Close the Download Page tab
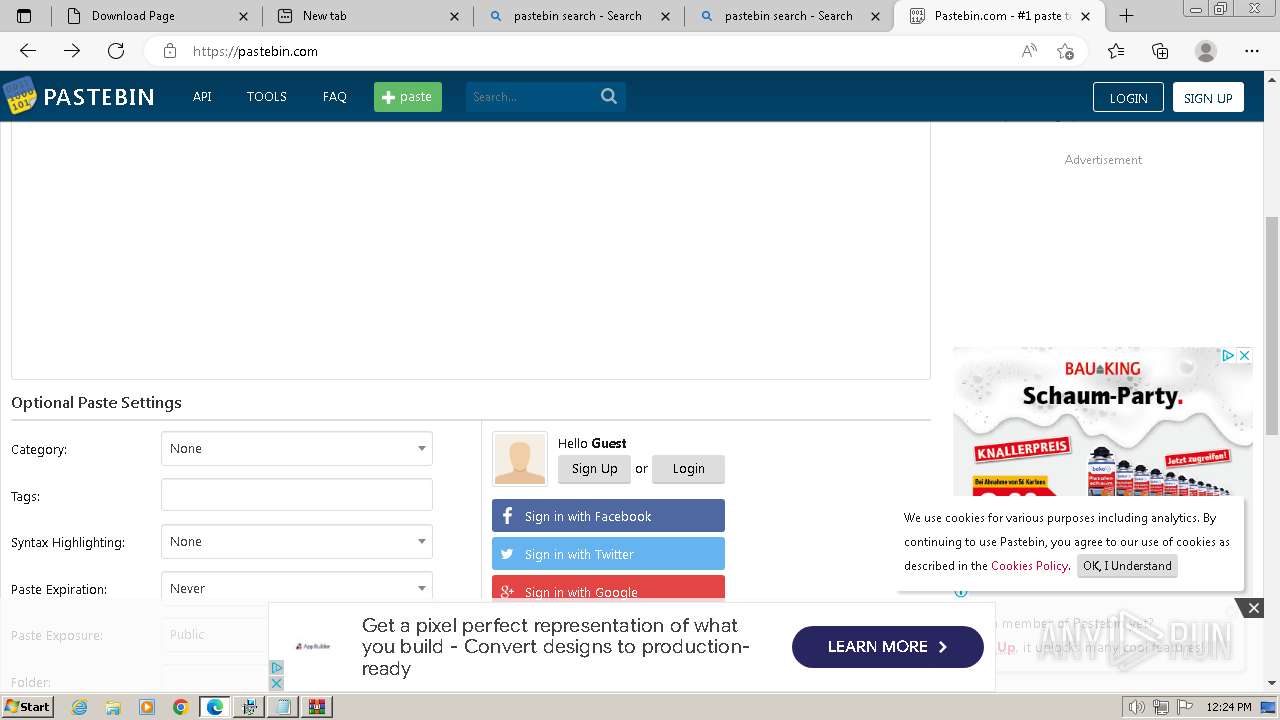This screenshot has width=1280, height=720. (x=243, y=16)
